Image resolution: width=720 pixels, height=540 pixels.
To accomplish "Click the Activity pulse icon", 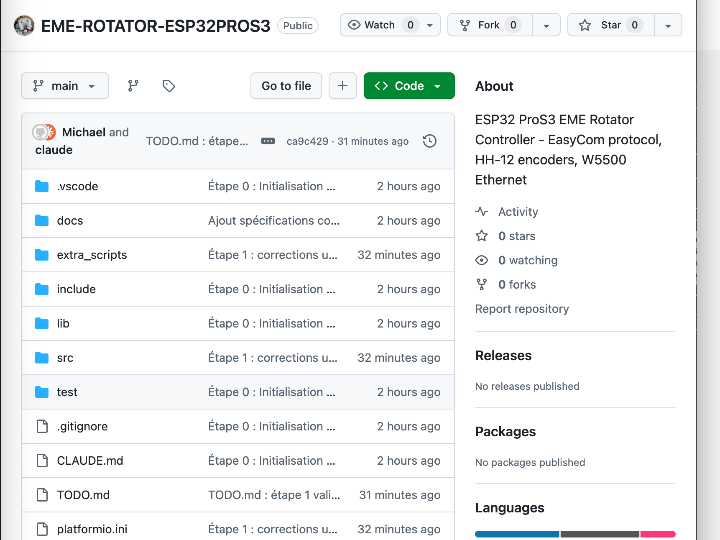I will click(482, 212).
